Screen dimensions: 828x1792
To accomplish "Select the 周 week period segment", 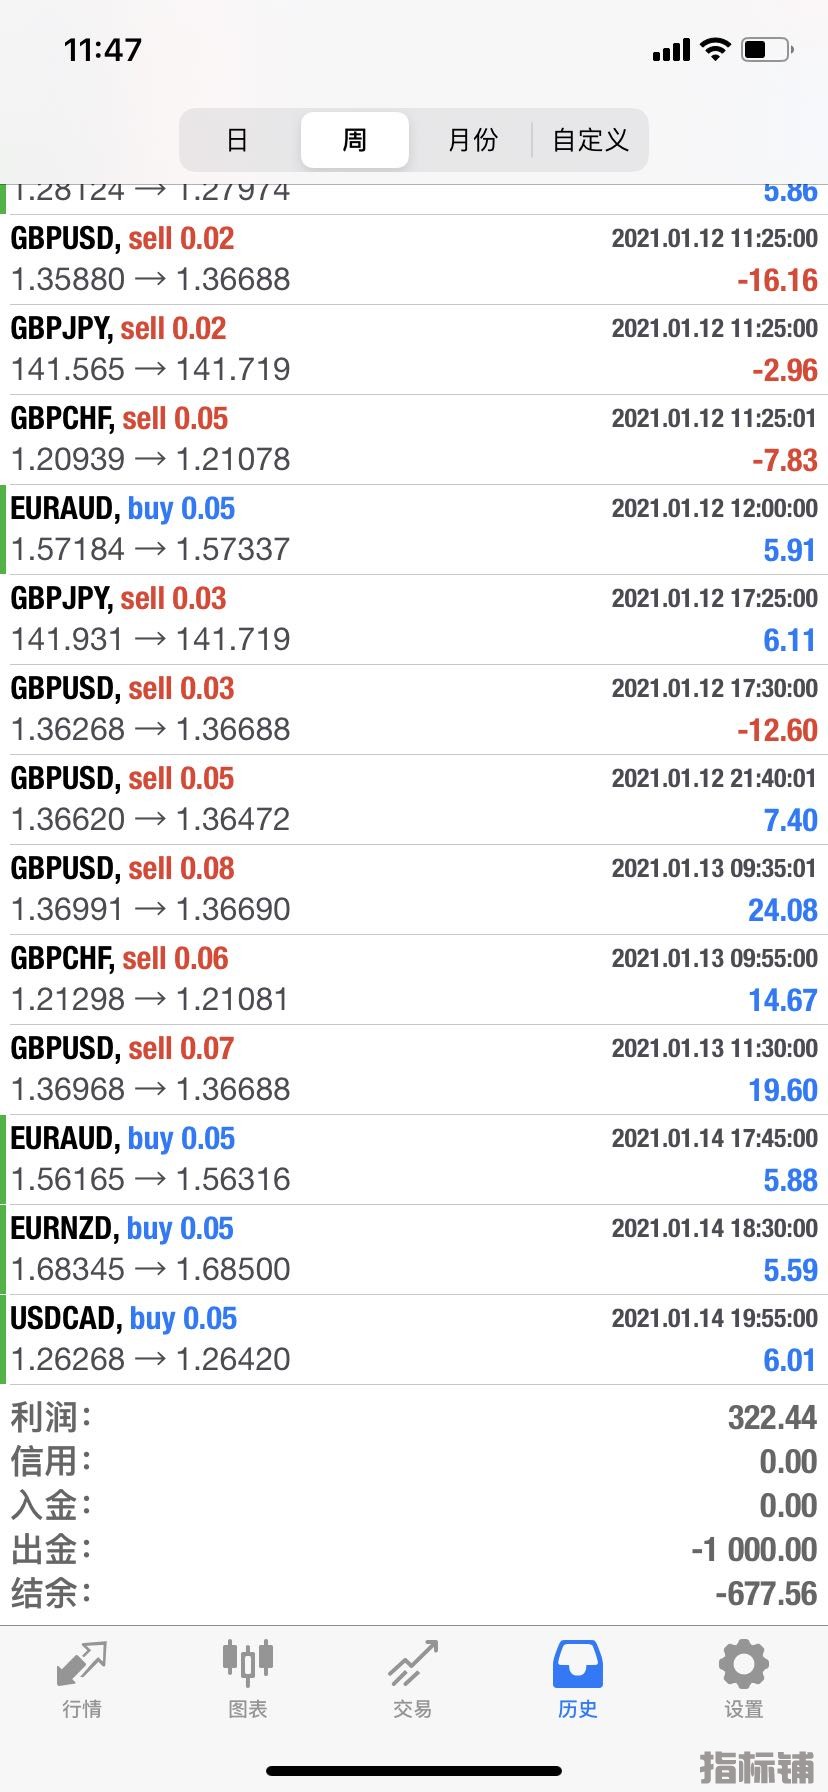I will coord(355,140).
